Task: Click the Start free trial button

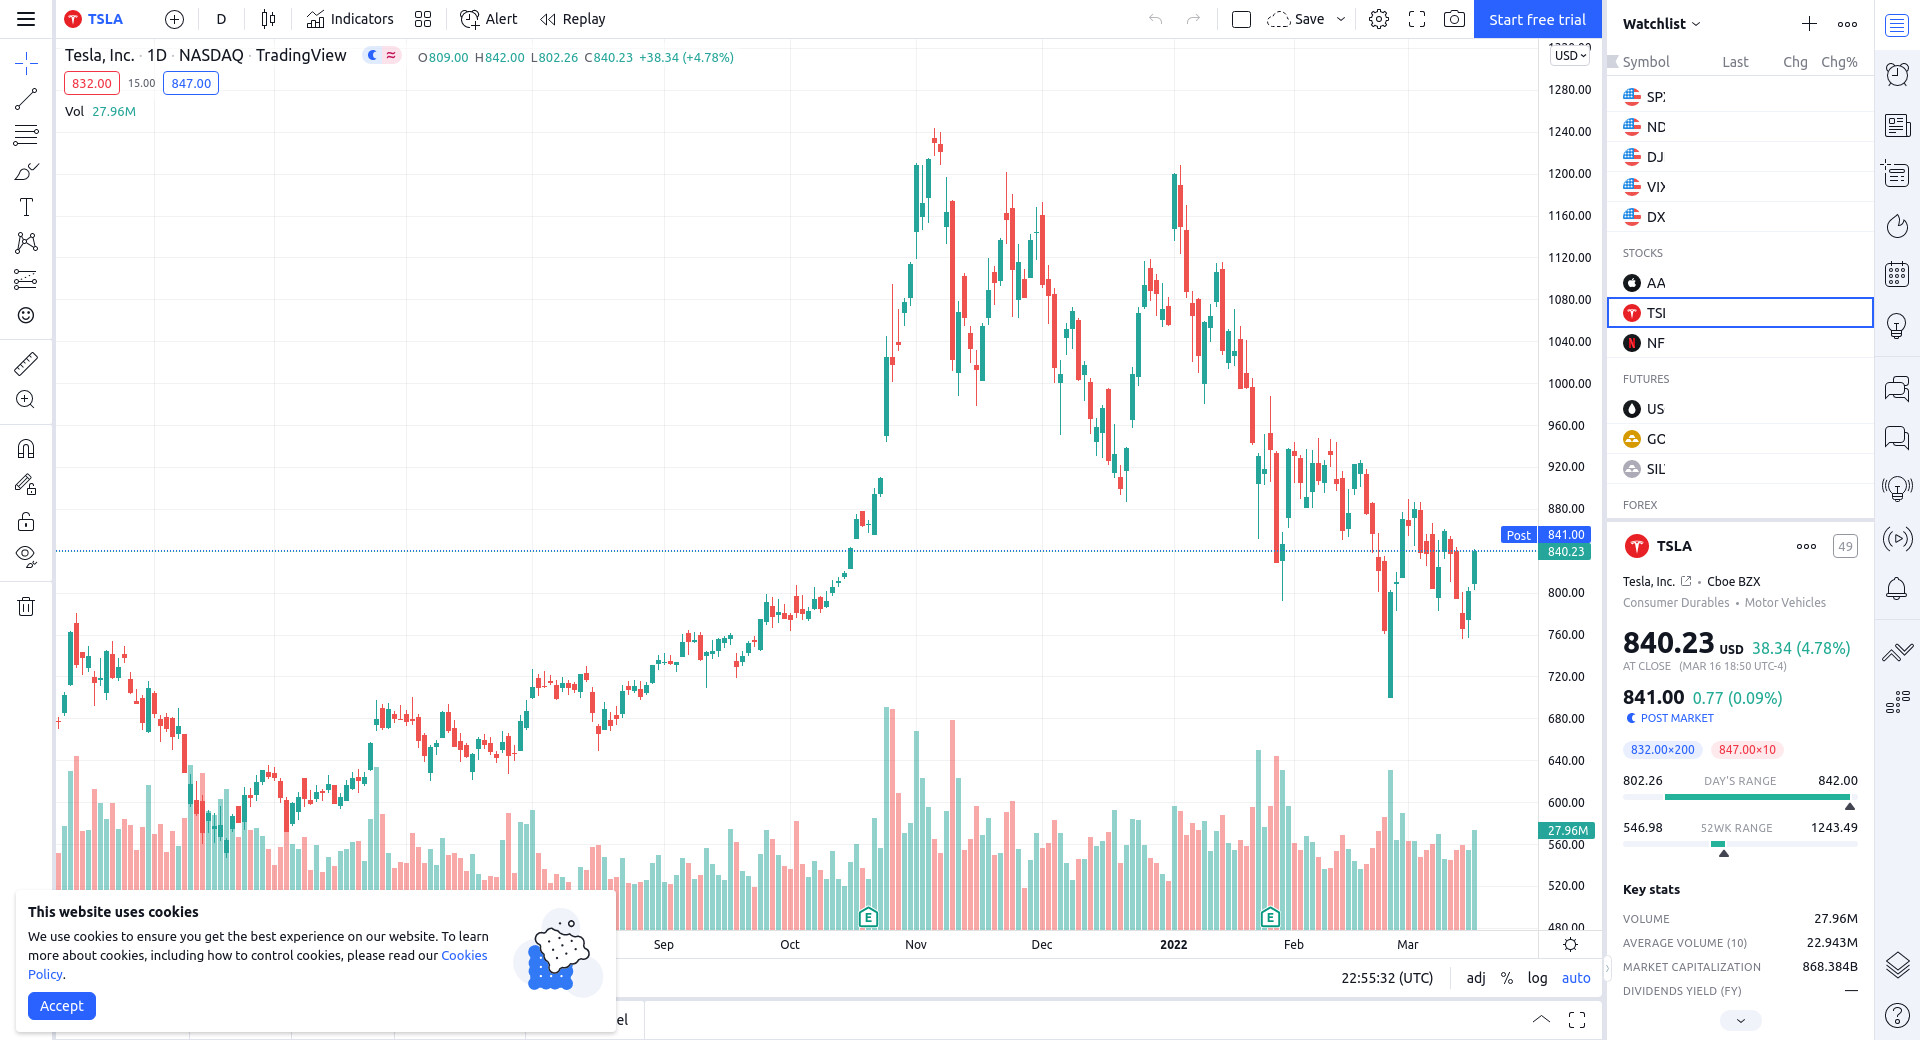Action: coord(1537,19)
